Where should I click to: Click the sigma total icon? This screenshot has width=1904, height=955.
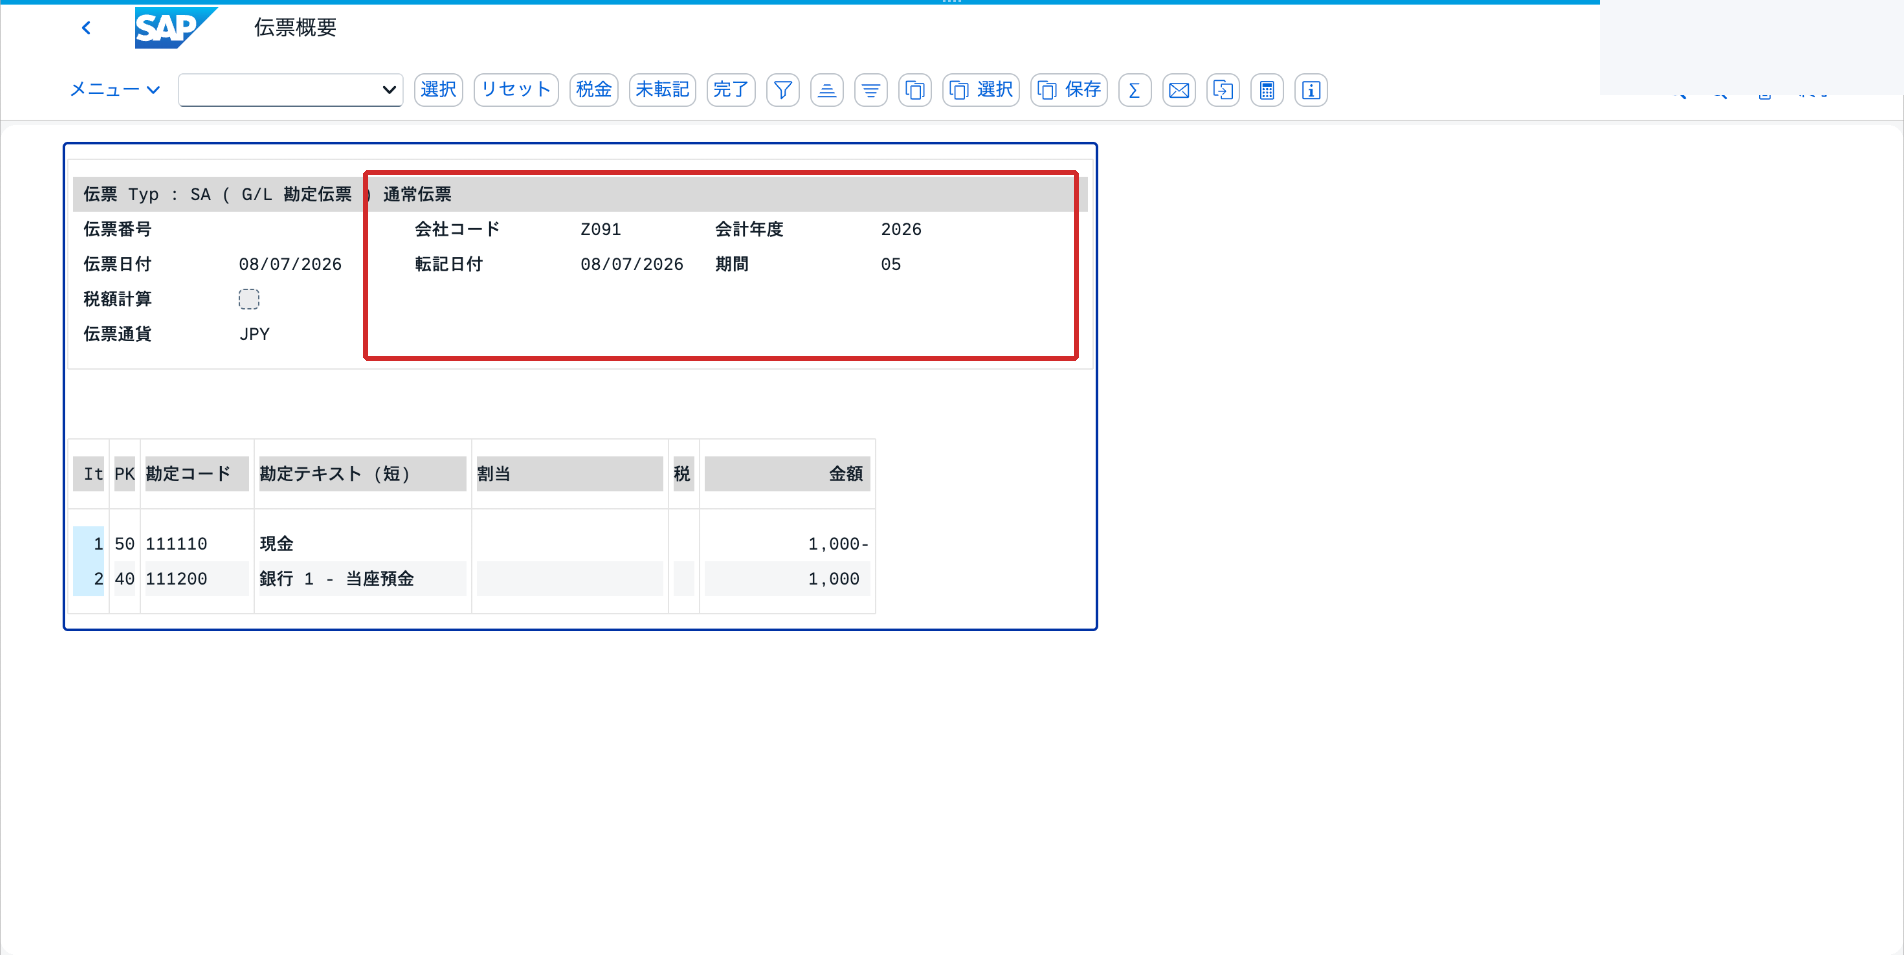[1135, 90]
